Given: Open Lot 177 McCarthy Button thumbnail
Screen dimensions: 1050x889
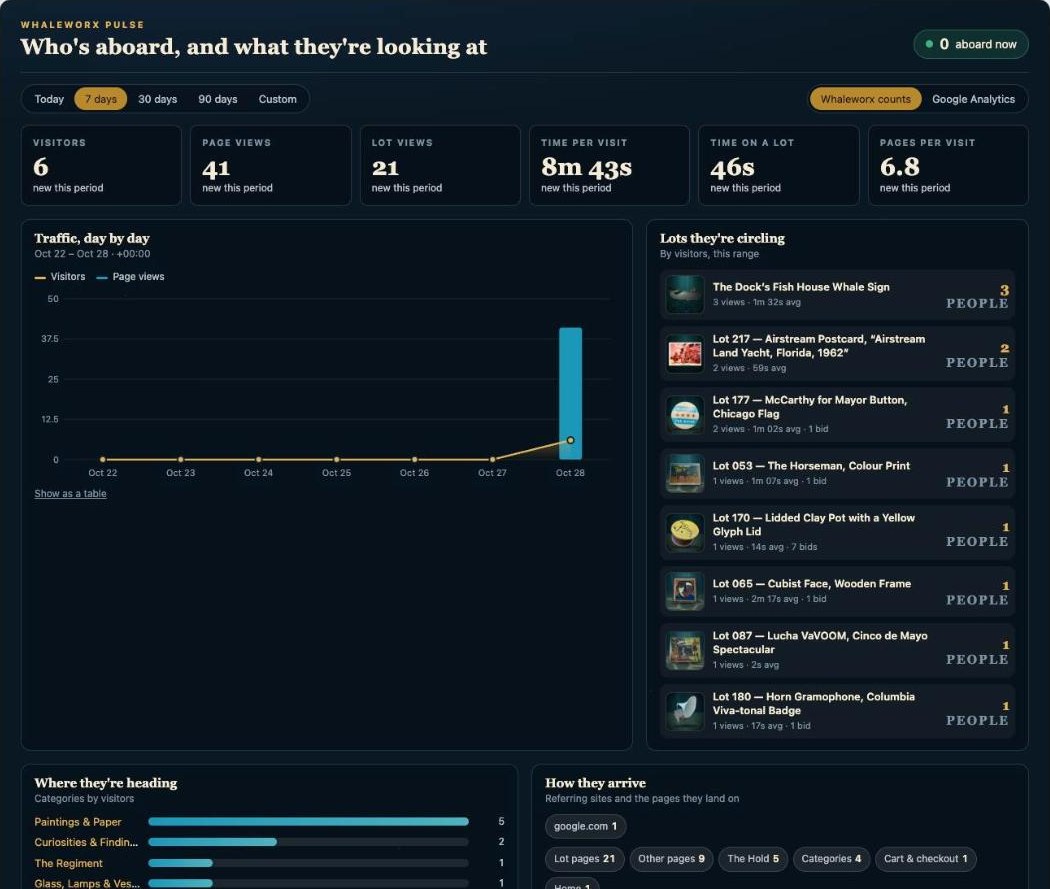Looking at the screenshot, I should [685, 415].
